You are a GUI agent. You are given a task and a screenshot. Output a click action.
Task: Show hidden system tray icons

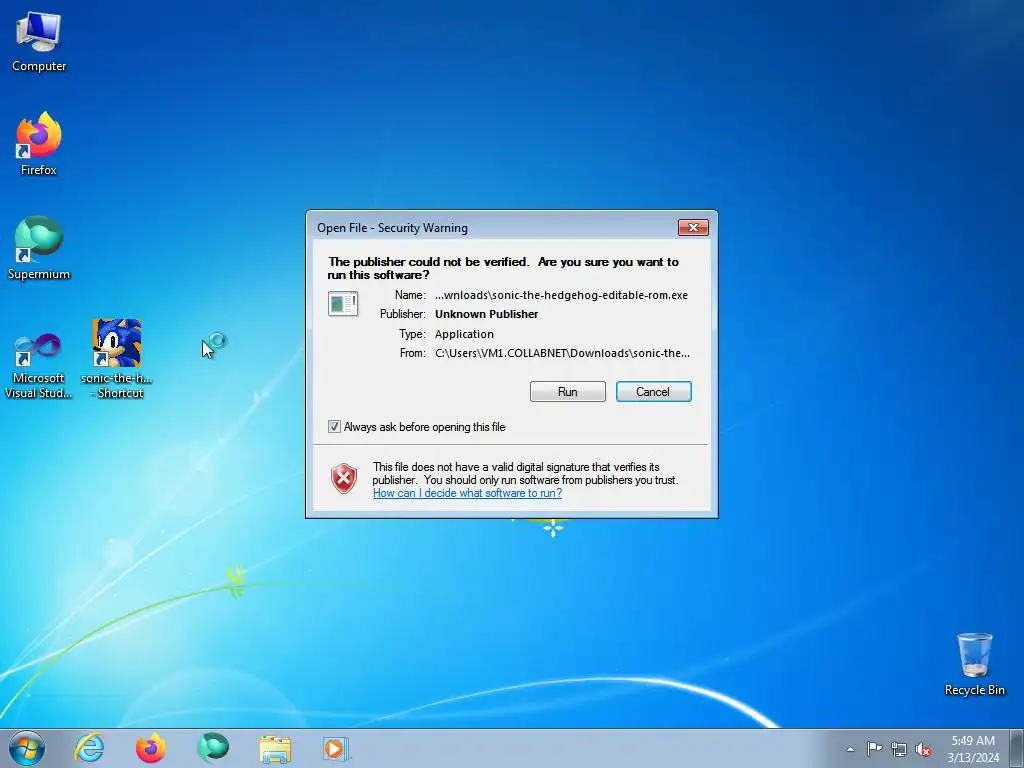click(x=850, y=749)
